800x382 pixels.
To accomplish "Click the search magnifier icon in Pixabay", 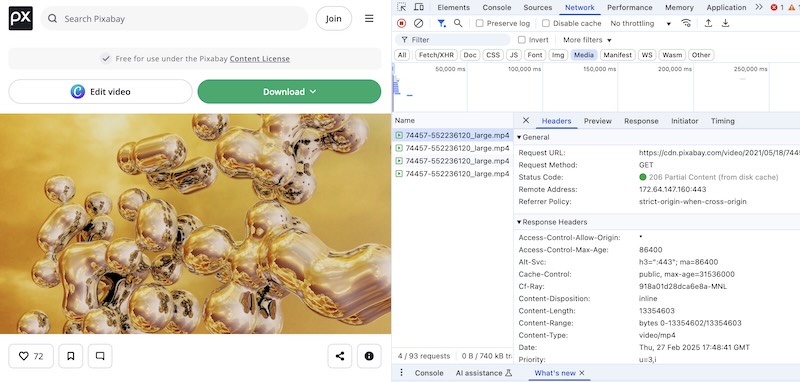I will pos(53,19).
